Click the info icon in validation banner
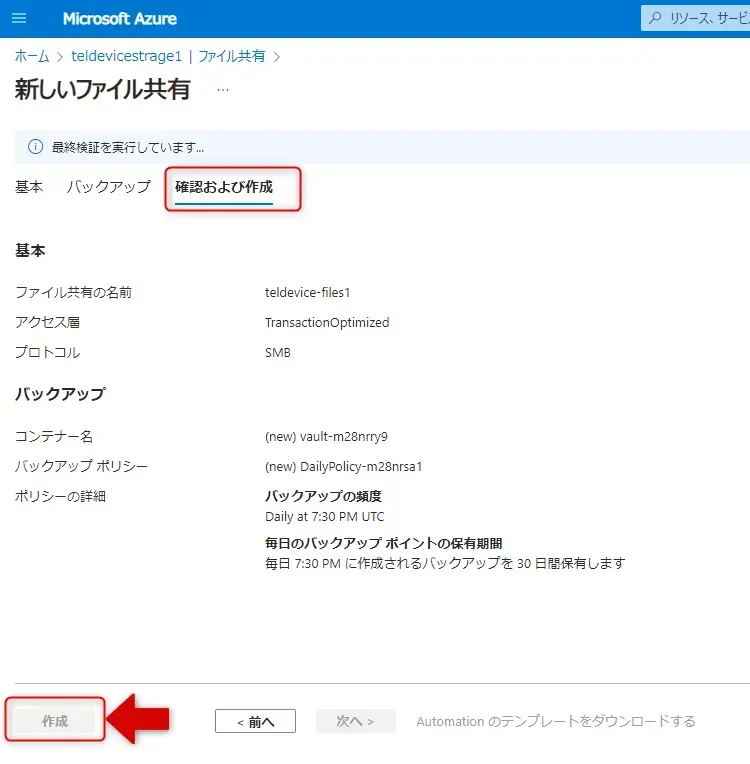Image resolution: width=750 pixels, height=764 pixels. pos(35,147)
